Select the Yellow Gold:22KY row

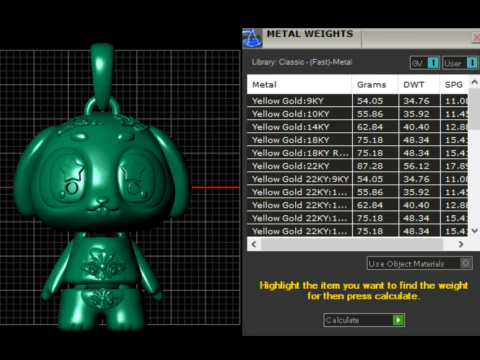(x=357, y=166)
